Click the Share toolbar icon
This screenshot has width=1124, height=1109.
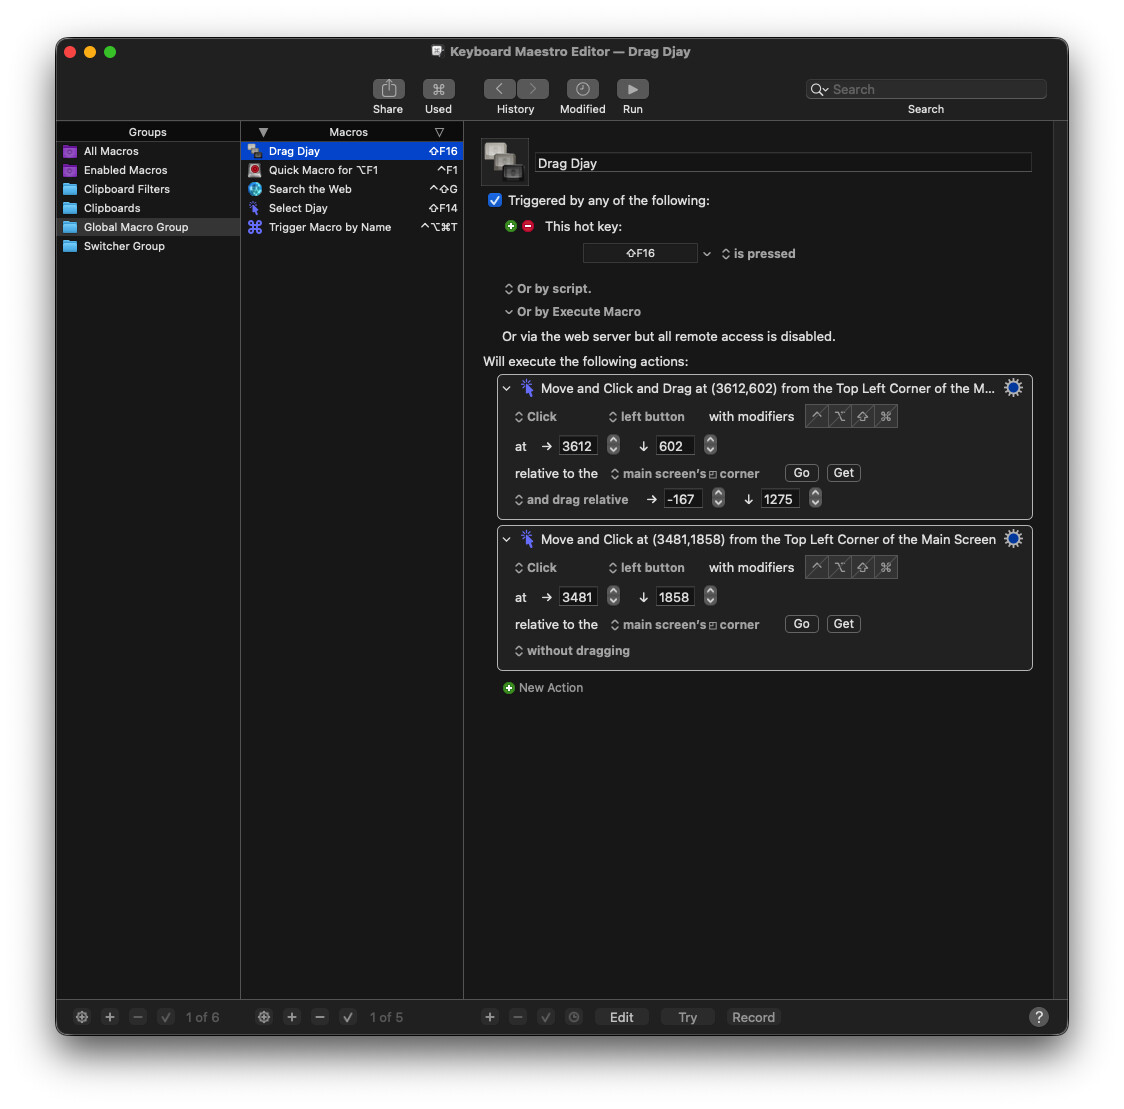click(x=388, y=90)
